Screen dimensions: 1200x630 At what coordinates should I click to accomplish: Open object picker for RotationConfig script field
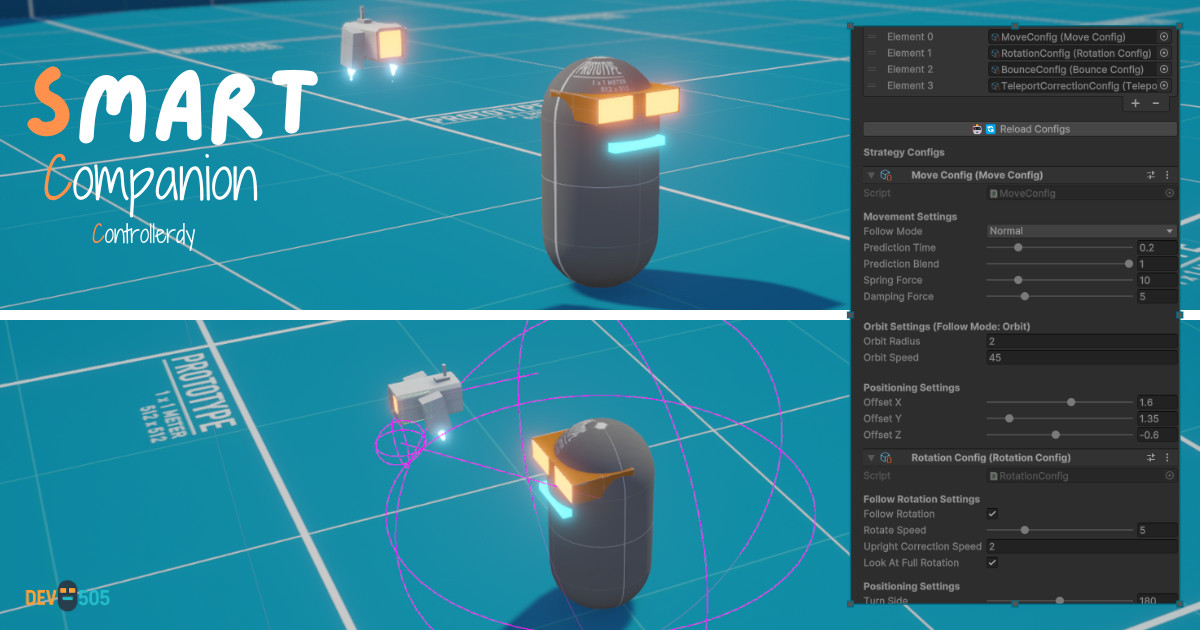1169,476
